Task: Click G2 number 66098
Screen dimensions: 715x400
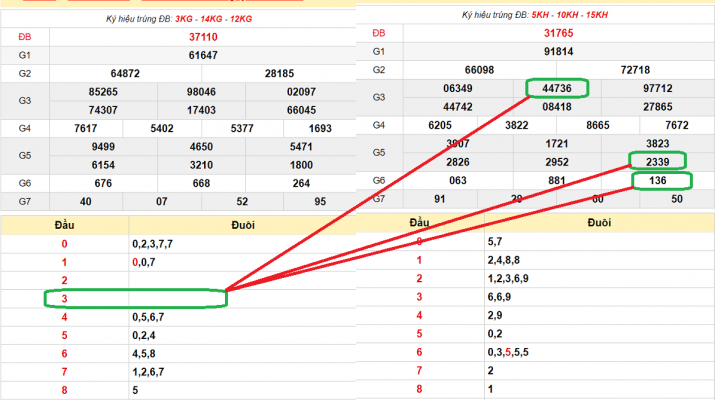Action: tap(479, 70)
